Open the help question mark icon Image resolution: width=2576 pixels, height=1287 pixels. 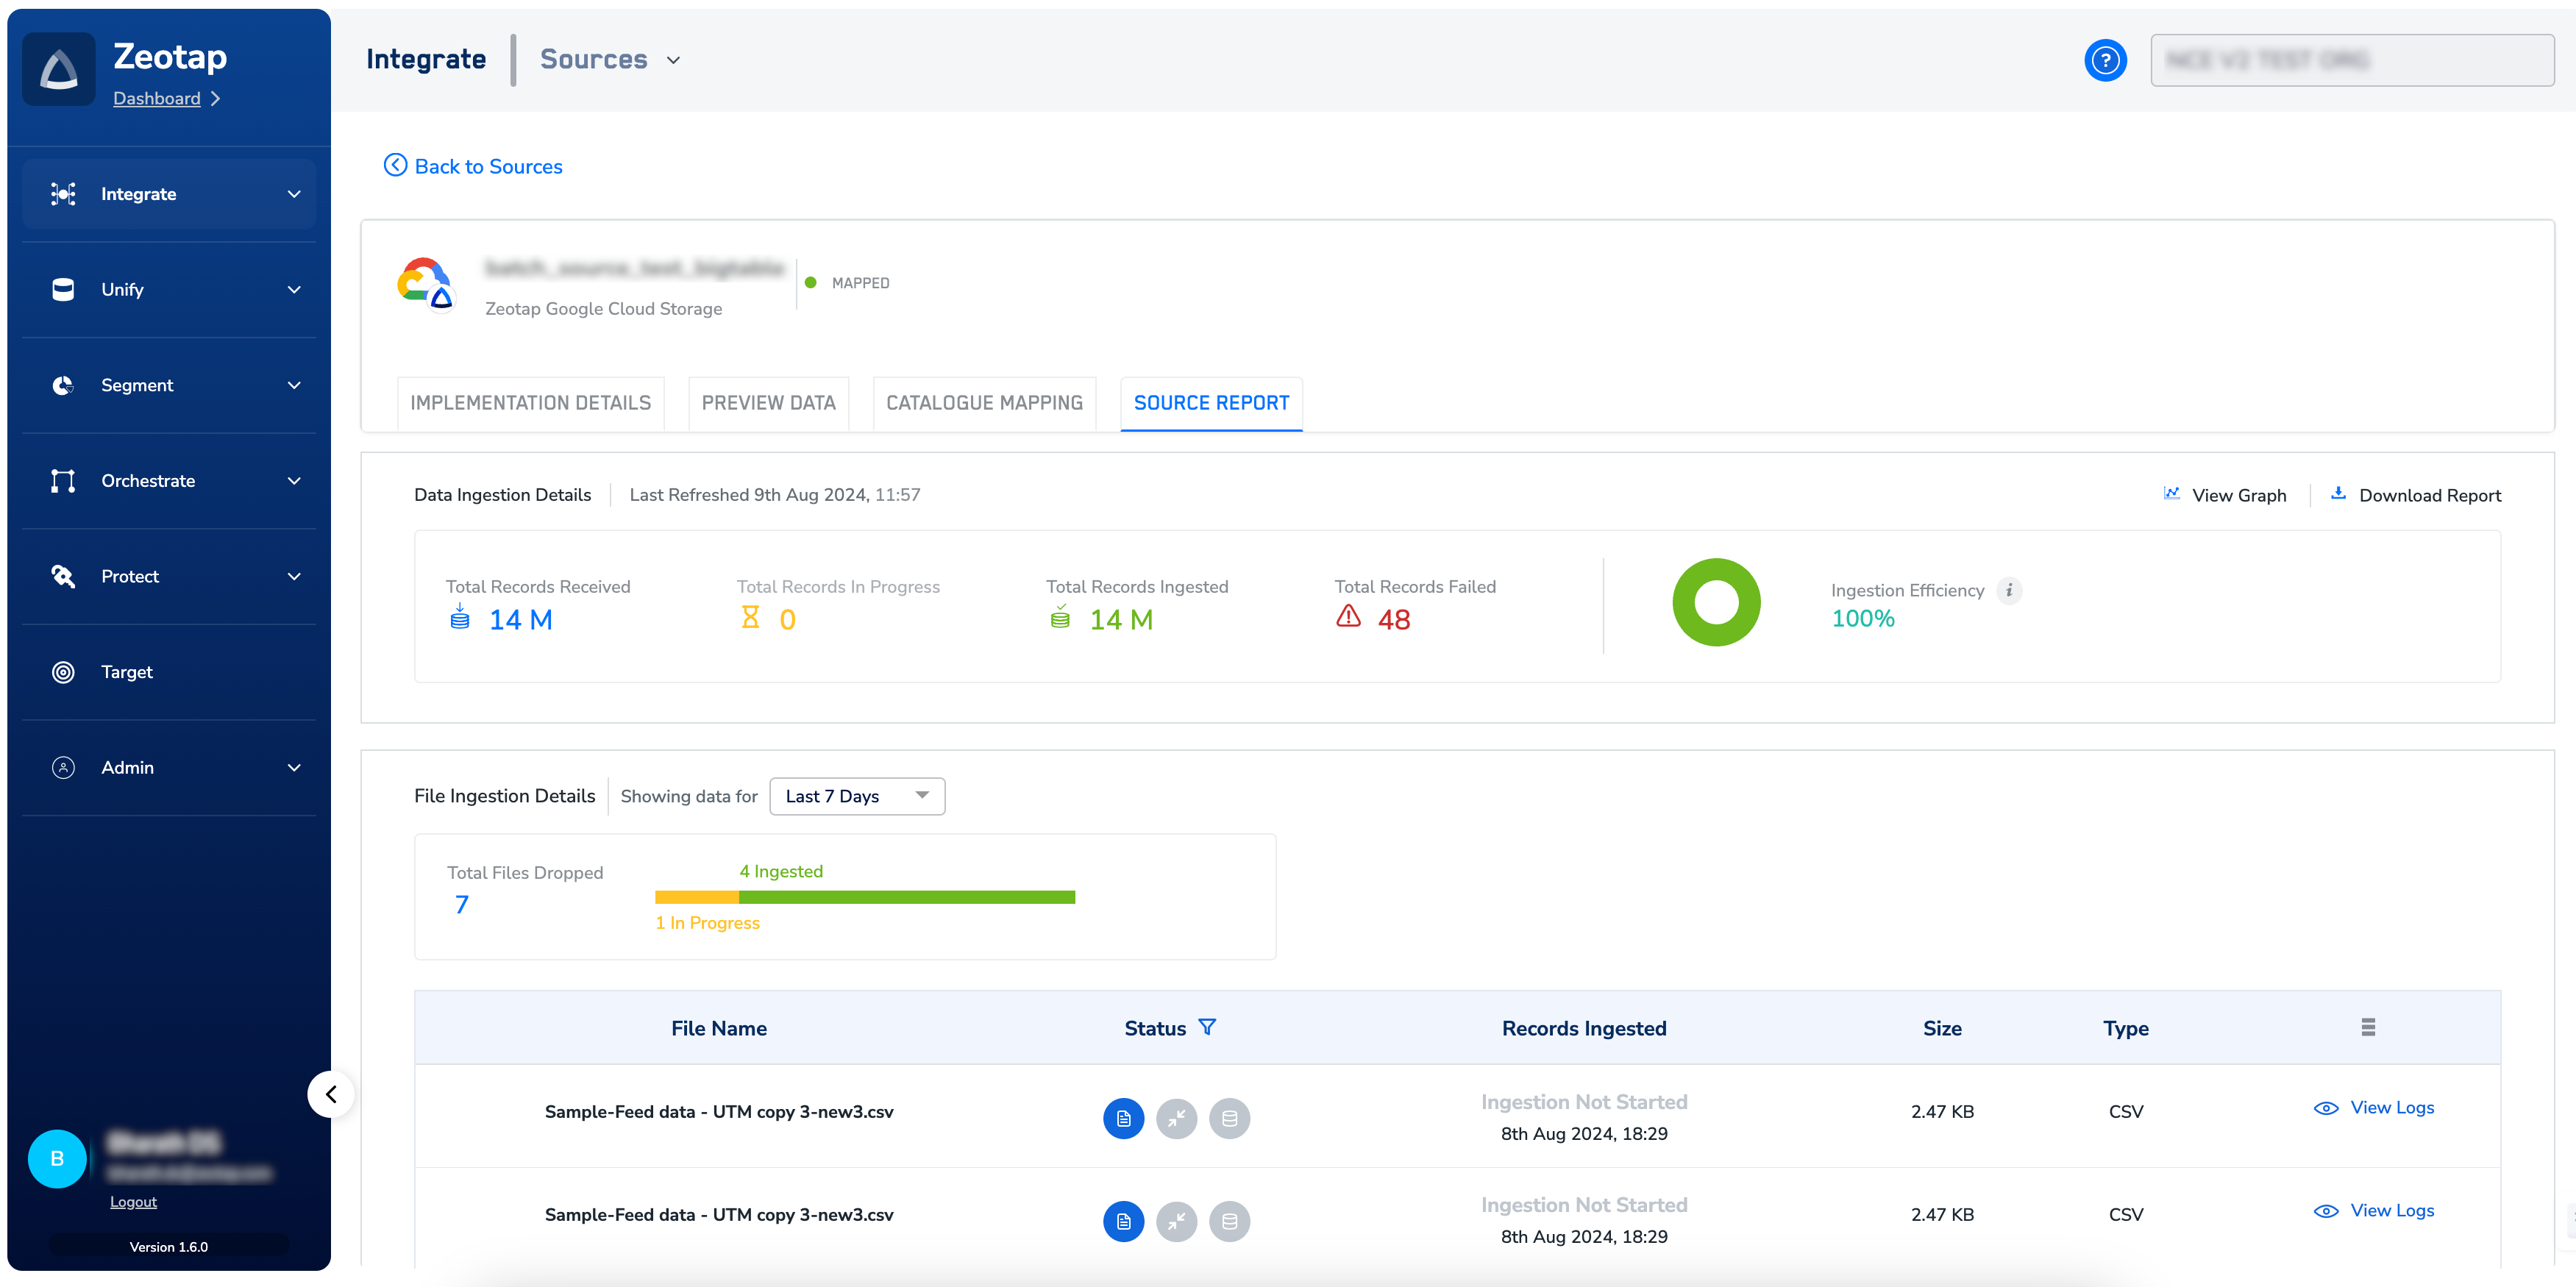2105,60
